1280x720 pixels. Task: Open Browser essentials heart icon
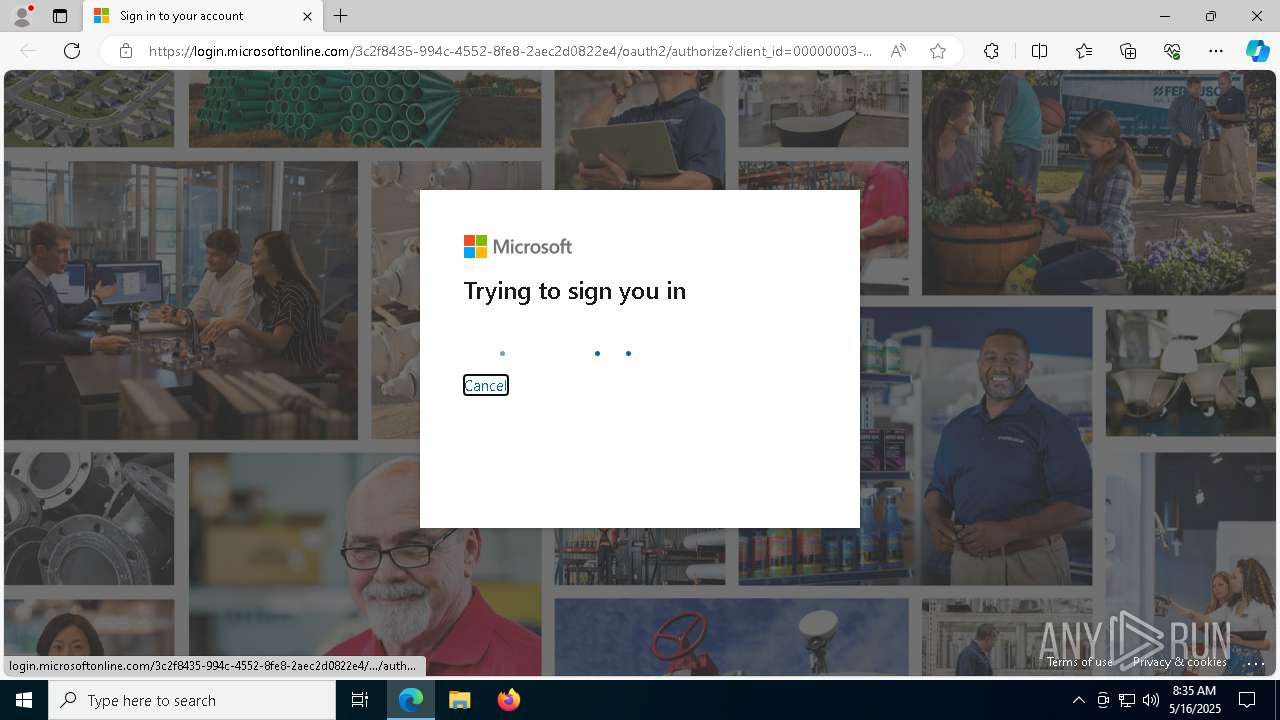(x=1172, y=51)
